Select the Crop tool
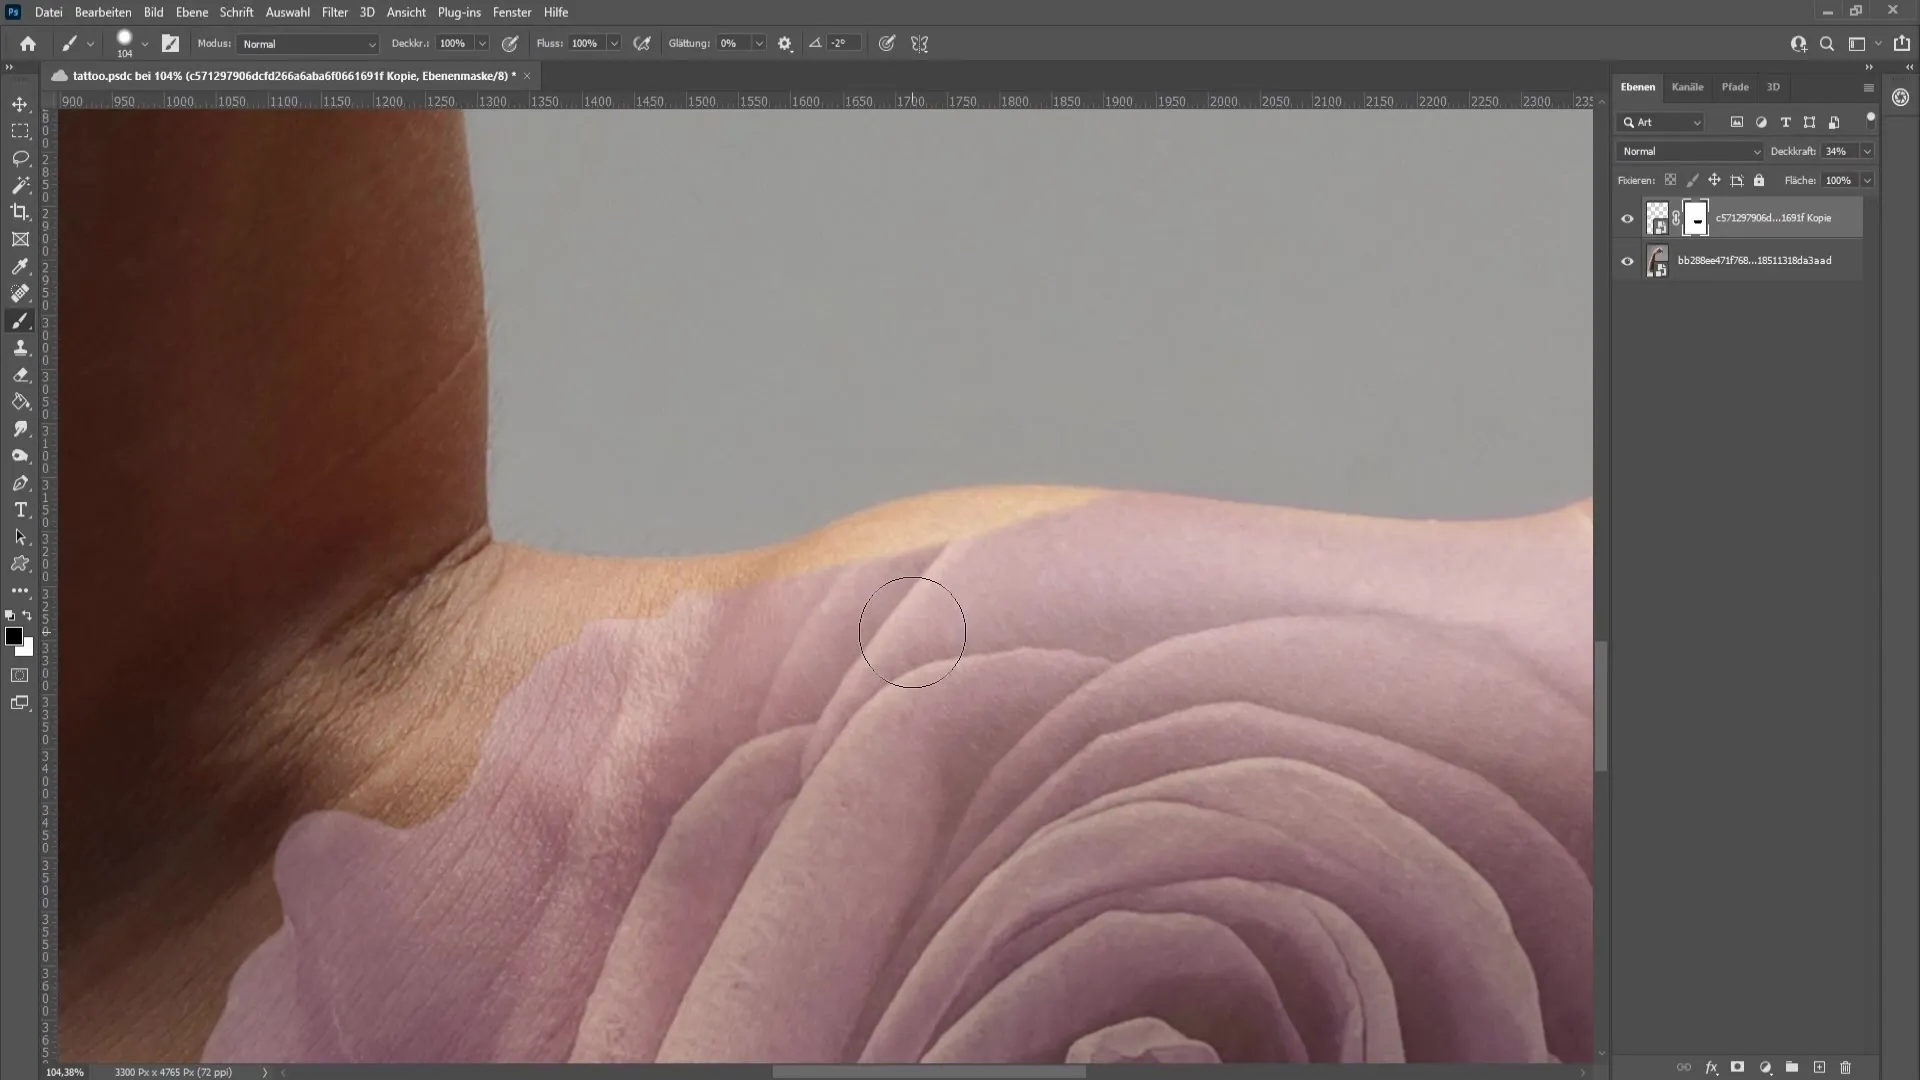The image size is (1920, 1080). [20, 212]
